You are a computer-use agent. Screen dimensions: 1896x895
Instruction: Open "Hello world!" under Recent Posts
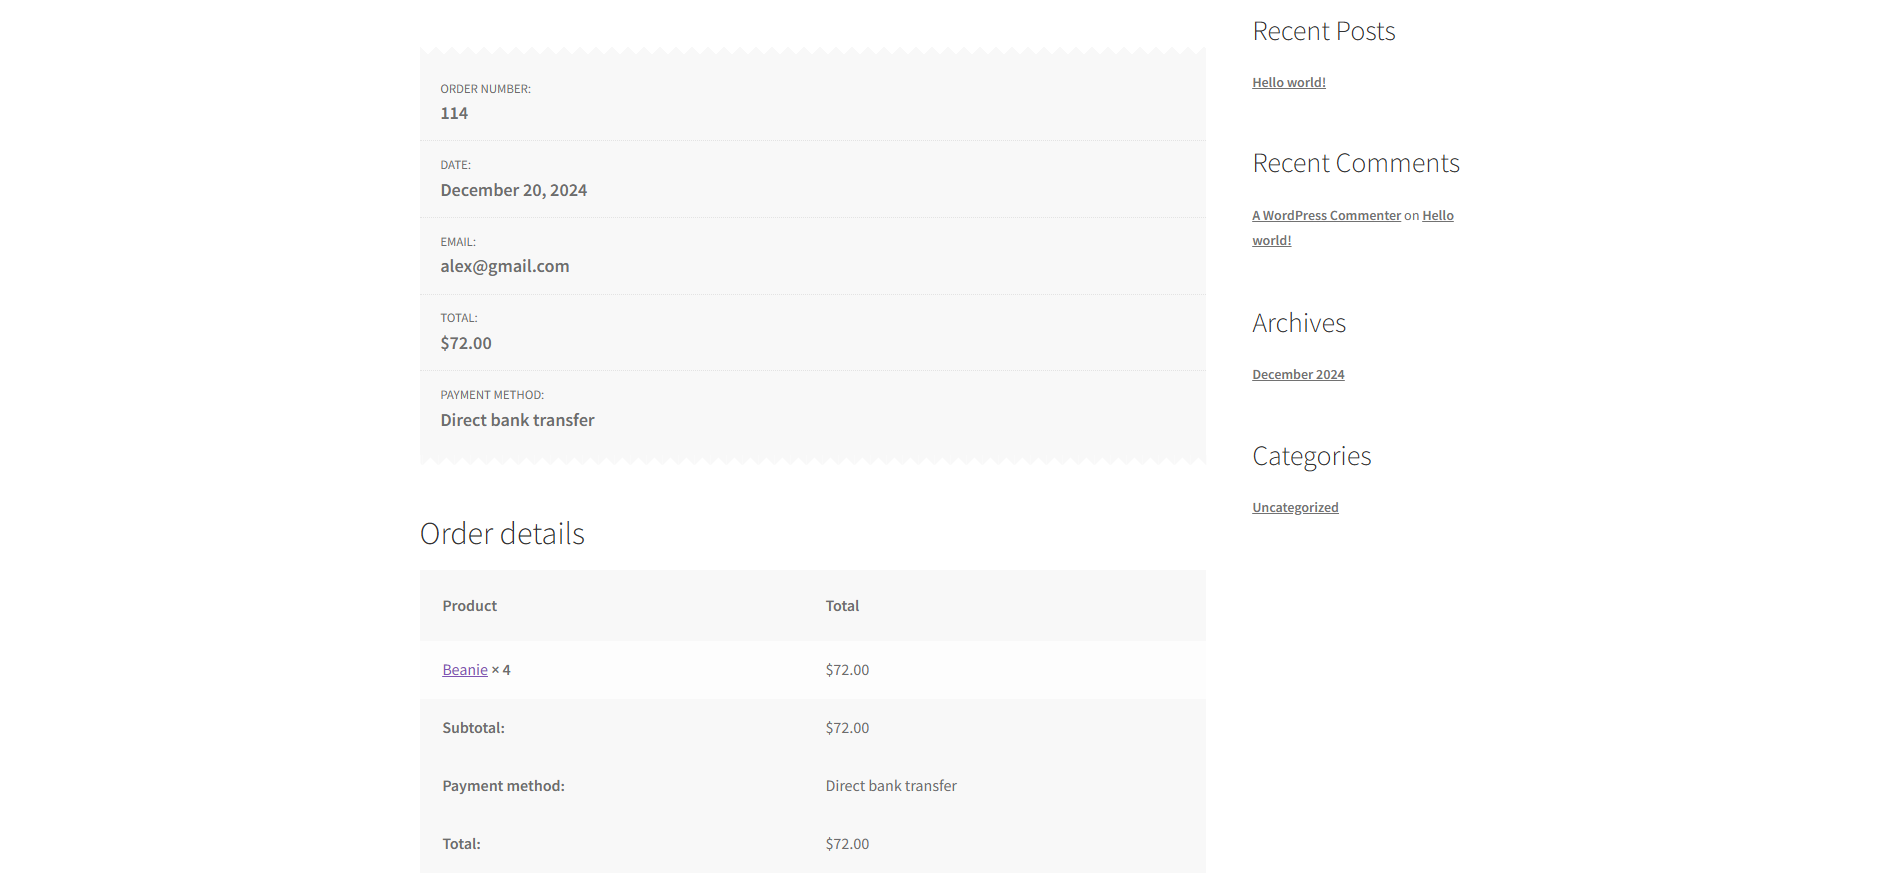pyautogui.click(x=1289, y=83)
